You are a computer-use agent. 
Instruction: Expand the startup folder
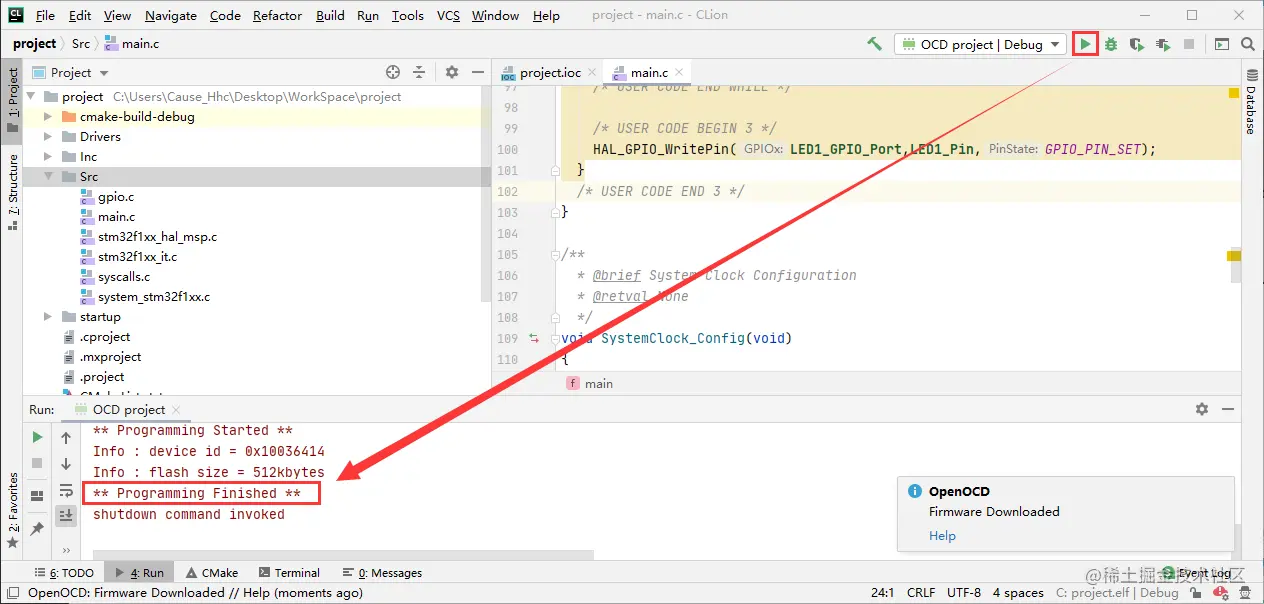pos(48,316)
